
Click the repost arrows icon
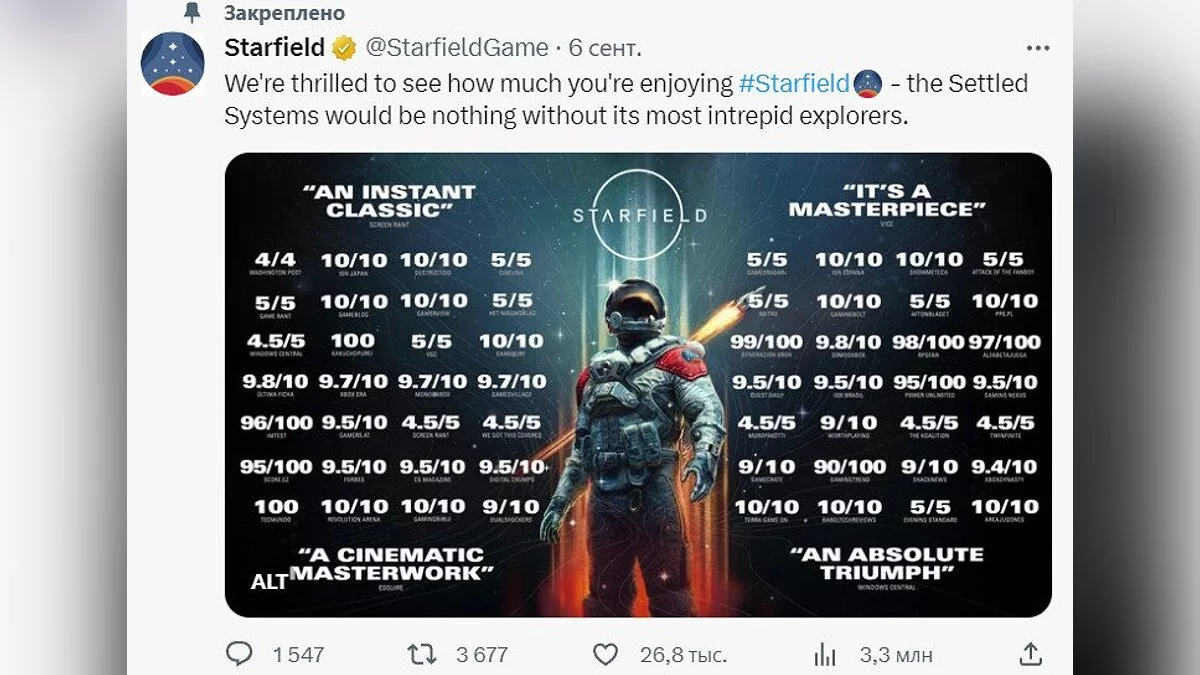tap(422, 654)
